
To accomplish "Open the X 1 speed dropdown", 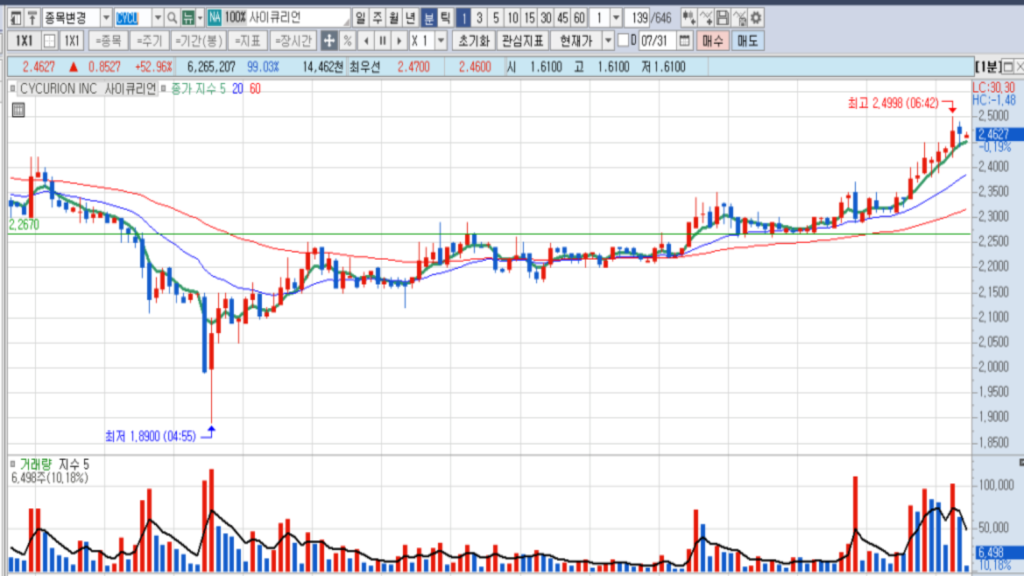I will (441, 41).
